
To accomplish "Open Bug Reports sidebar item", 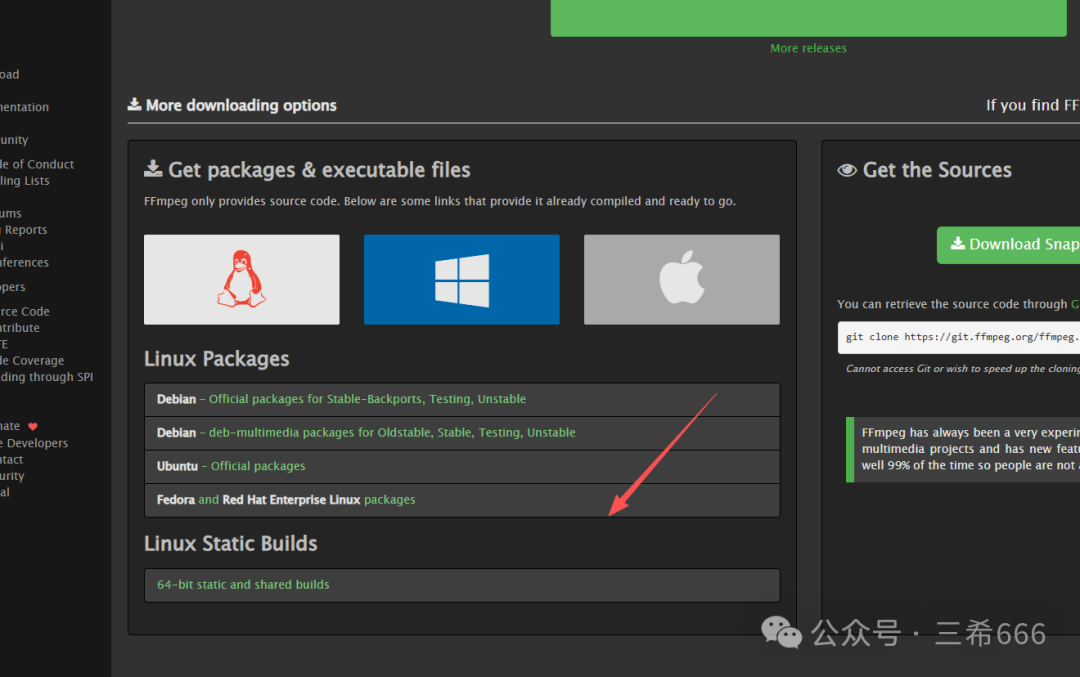I will tap(25, 230).
